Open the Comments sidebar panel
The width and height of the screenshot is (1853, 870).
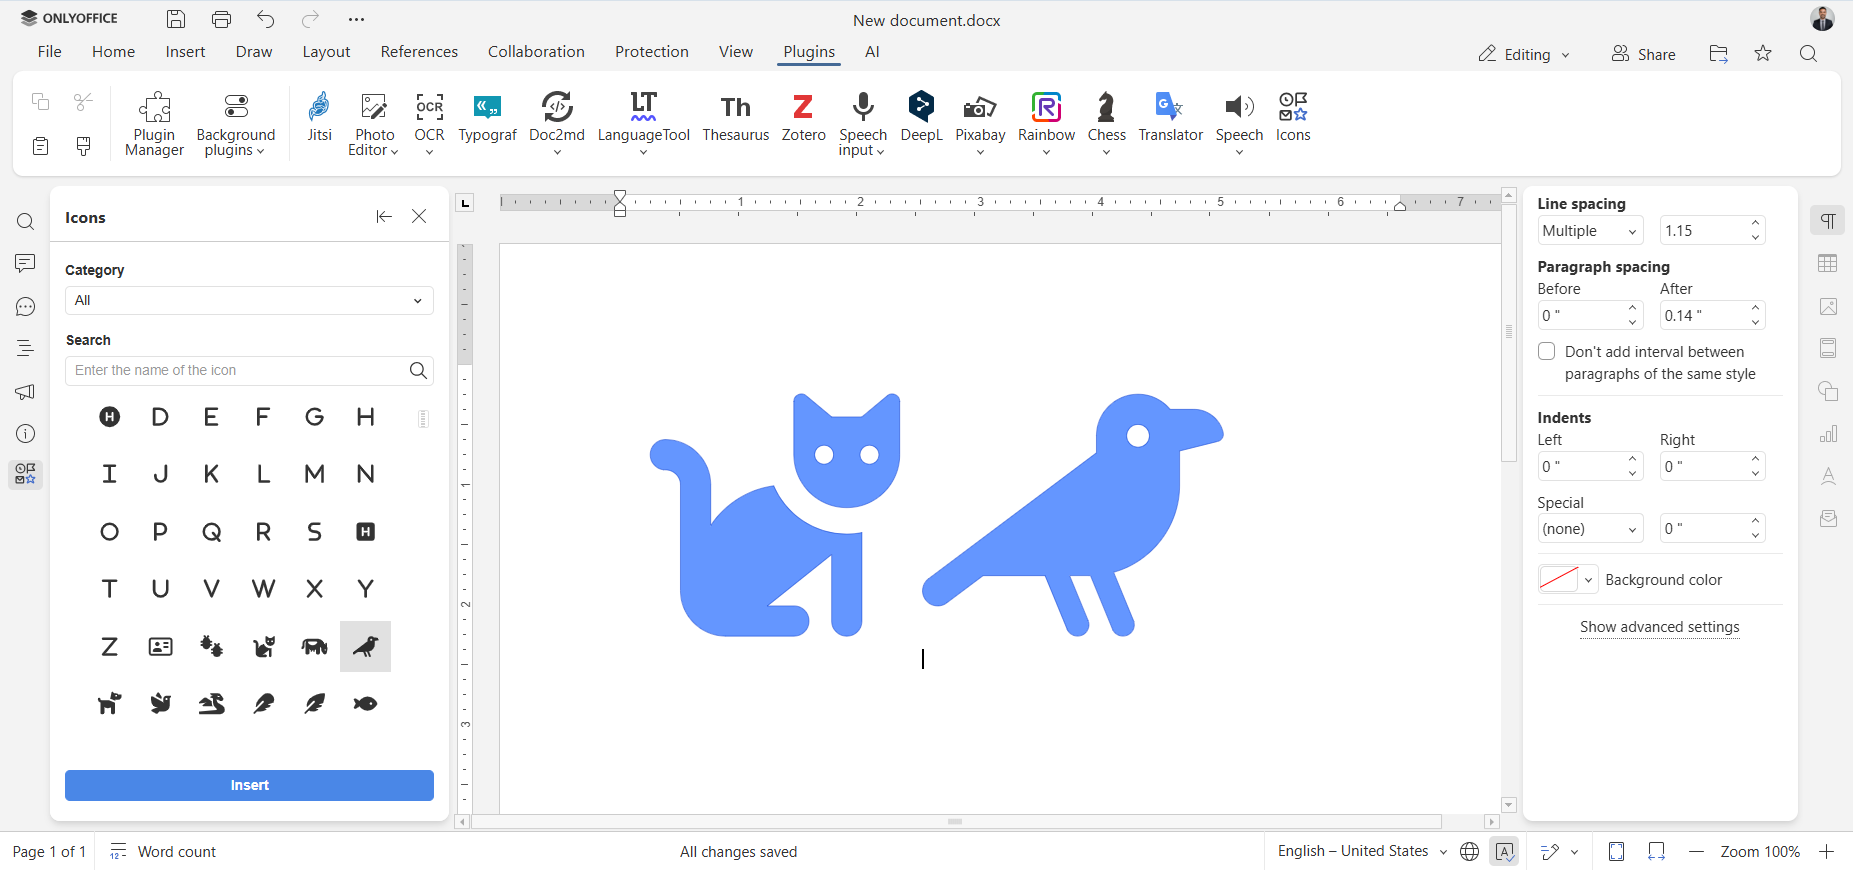[25, 264]
